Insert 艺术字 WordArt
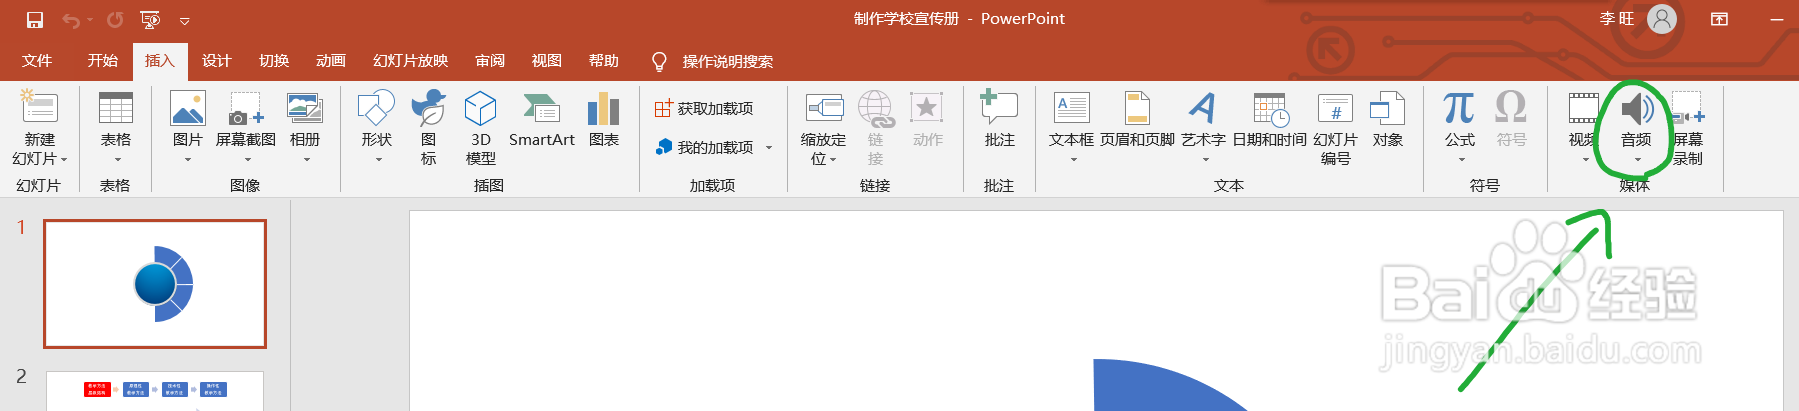 (1203, 127)
